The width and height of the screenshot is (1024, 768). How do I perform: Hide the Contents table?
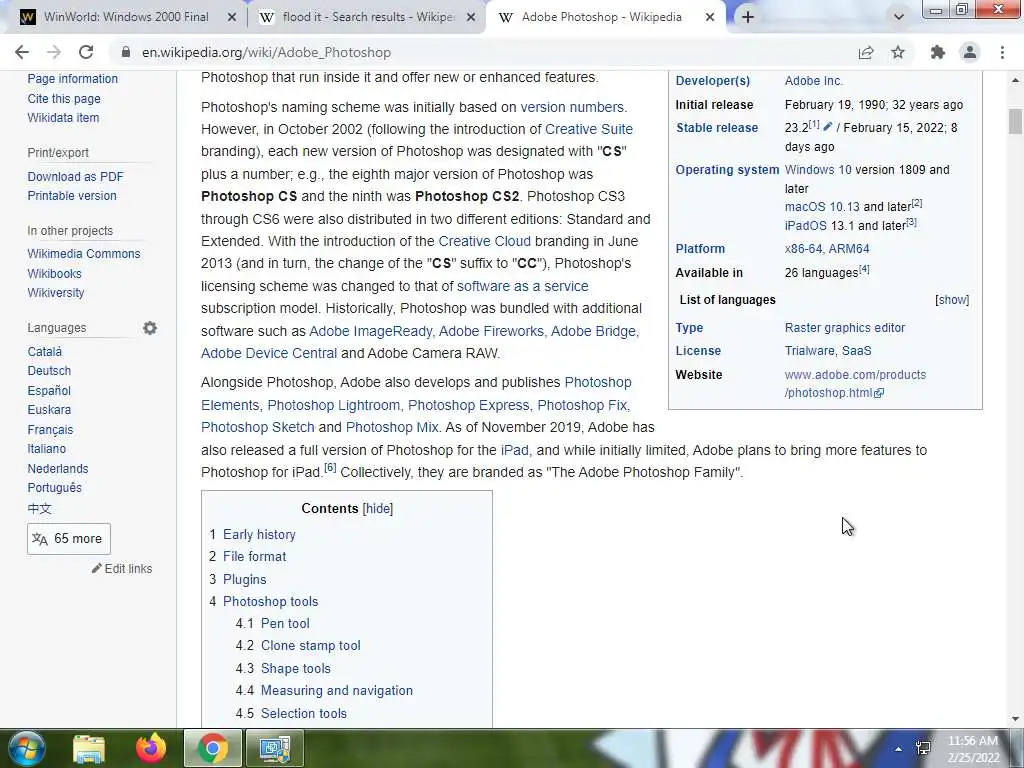[x=378, y=509]
